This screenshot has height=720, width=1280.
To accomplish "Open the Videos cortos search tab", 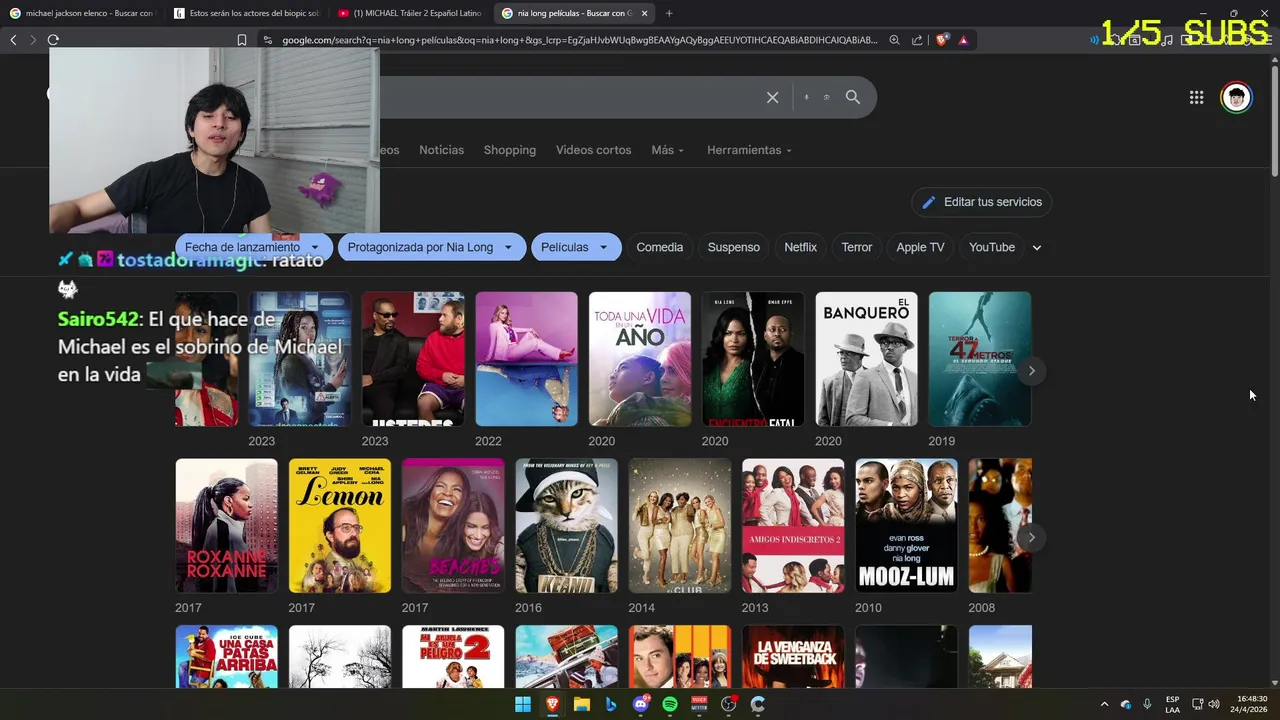I will [x=593, y=150].
